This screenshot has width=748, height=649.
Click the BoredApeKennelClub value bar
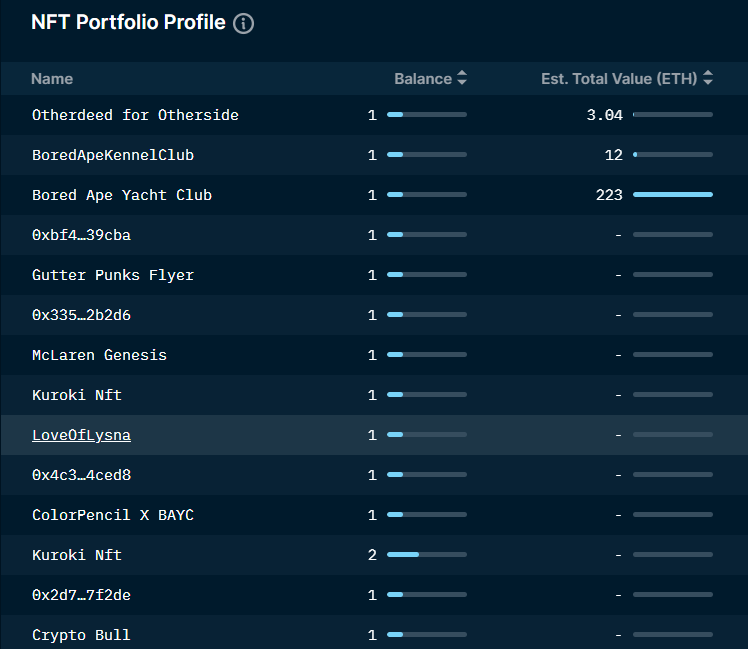point(673,155)
